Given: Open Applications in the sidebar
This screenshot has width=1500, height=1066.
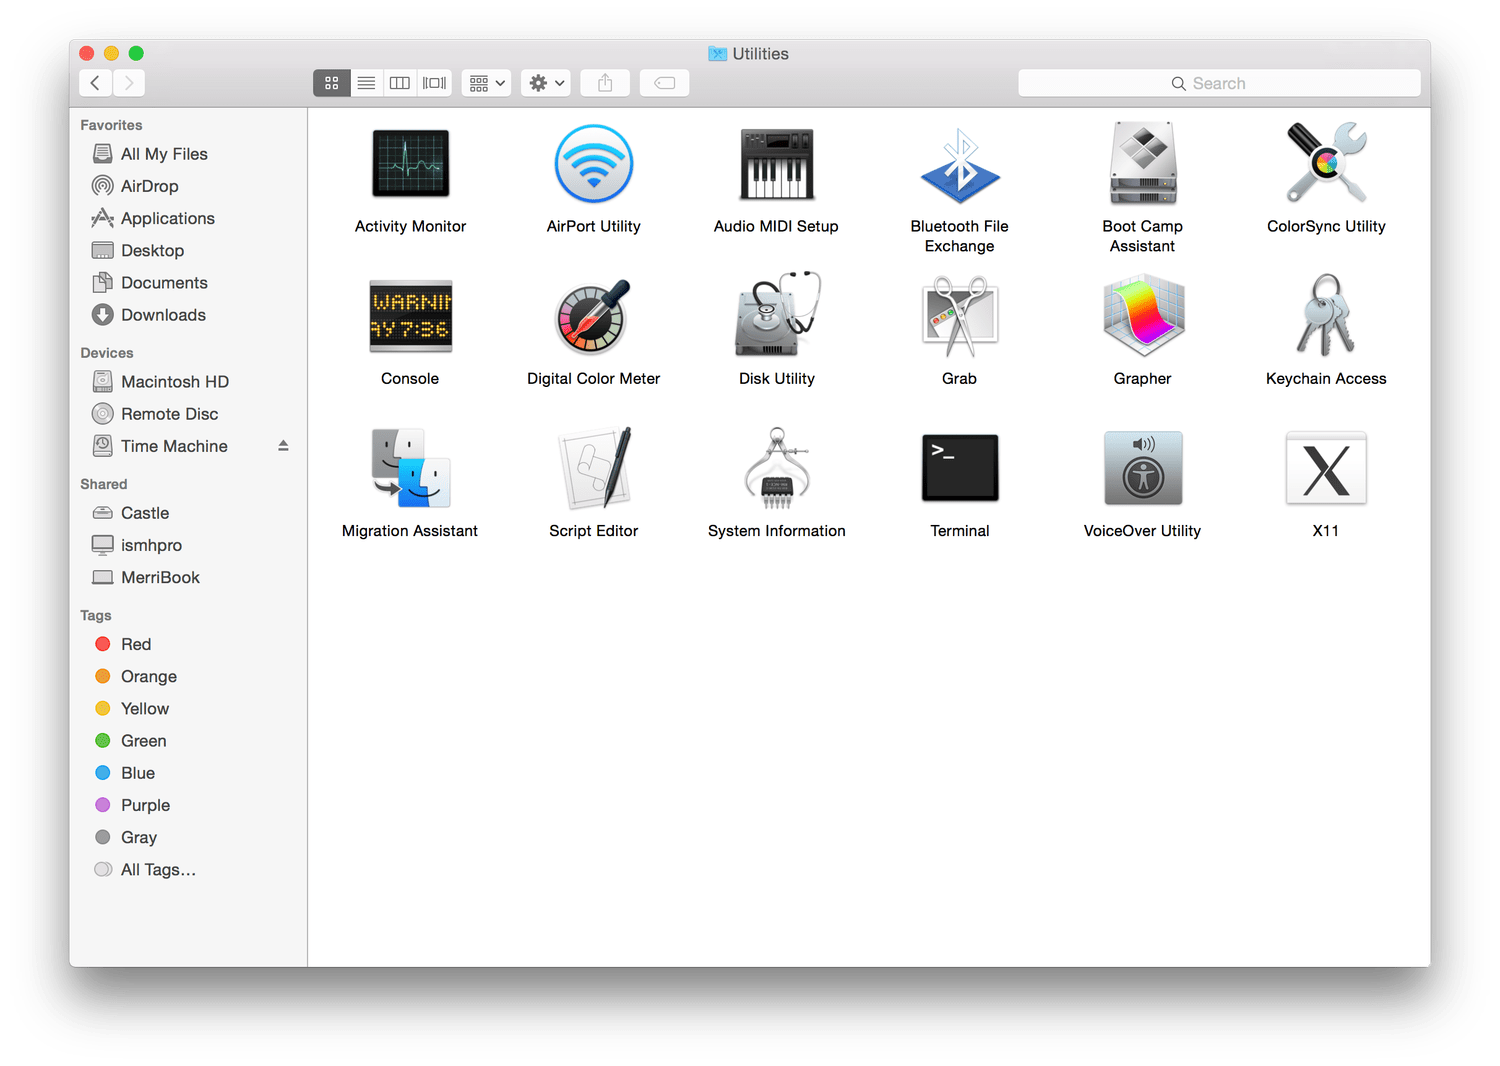Looking at the screenshot, I should [x=167, y=219].
